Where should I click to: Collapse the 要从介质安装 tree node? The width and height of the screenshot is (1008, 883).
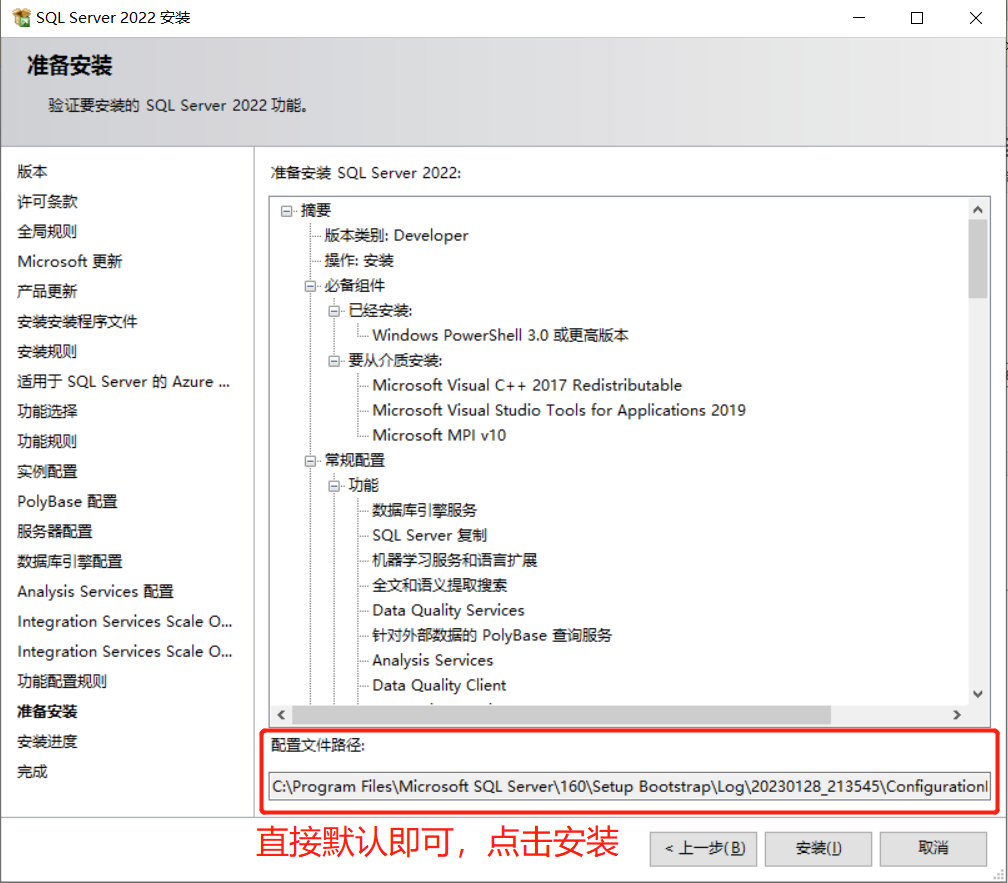tap(334, 361)
